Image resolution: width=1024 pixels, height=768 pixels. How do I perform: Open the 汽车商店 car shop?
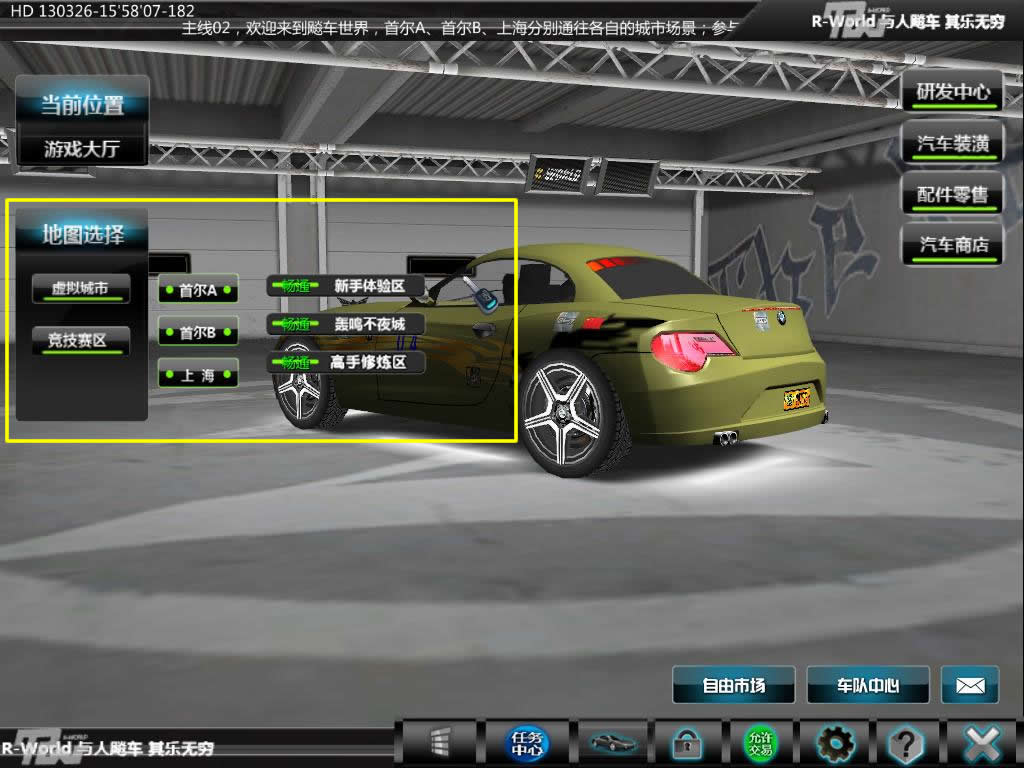coord(952,245)
